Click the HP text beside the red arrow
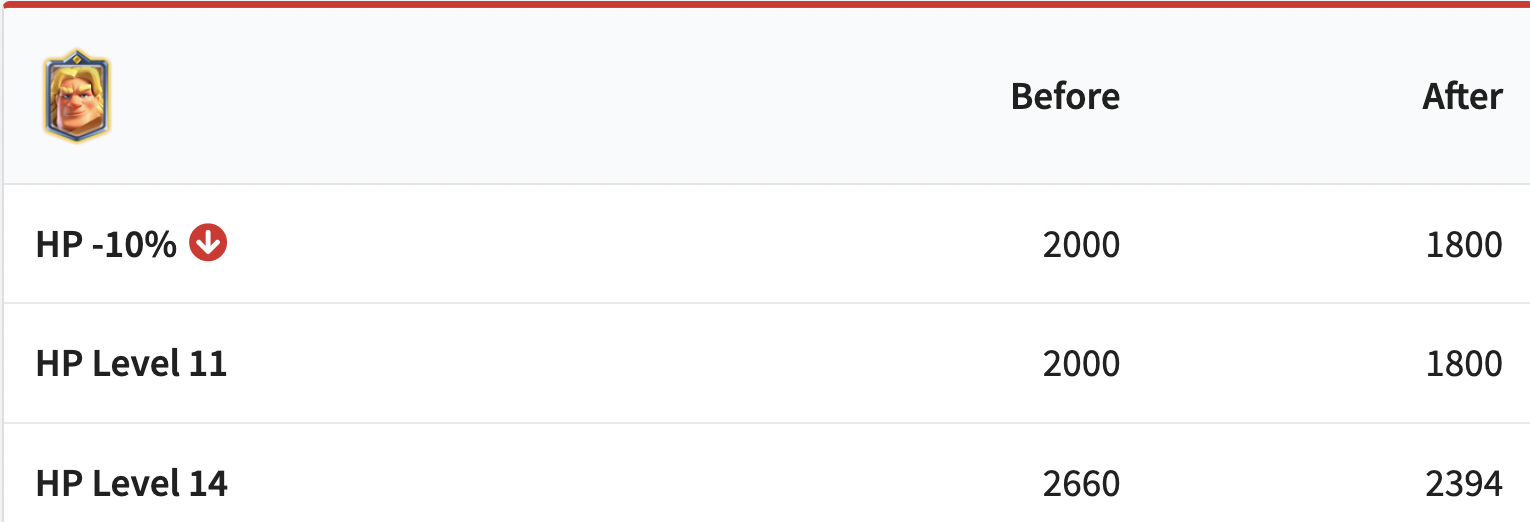 tap(58, 245)
